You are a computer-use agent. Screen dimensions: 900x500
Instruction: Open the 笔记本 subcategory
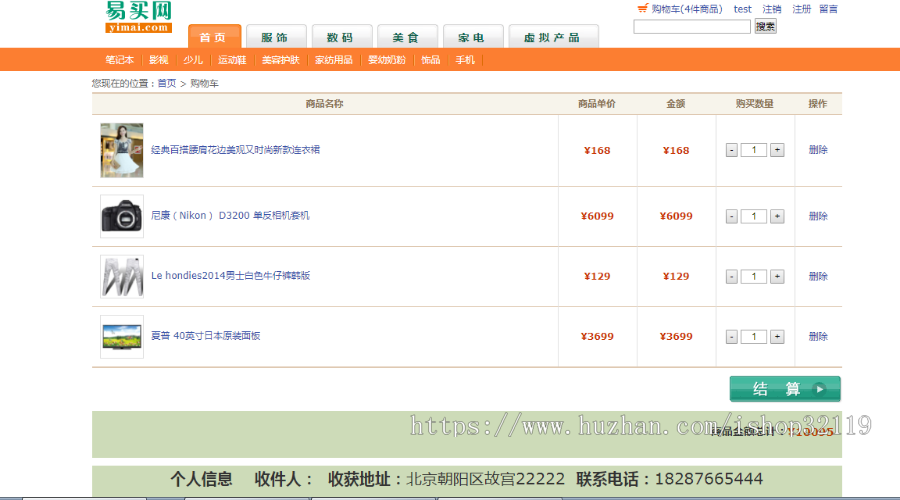[x=119, y=60]
